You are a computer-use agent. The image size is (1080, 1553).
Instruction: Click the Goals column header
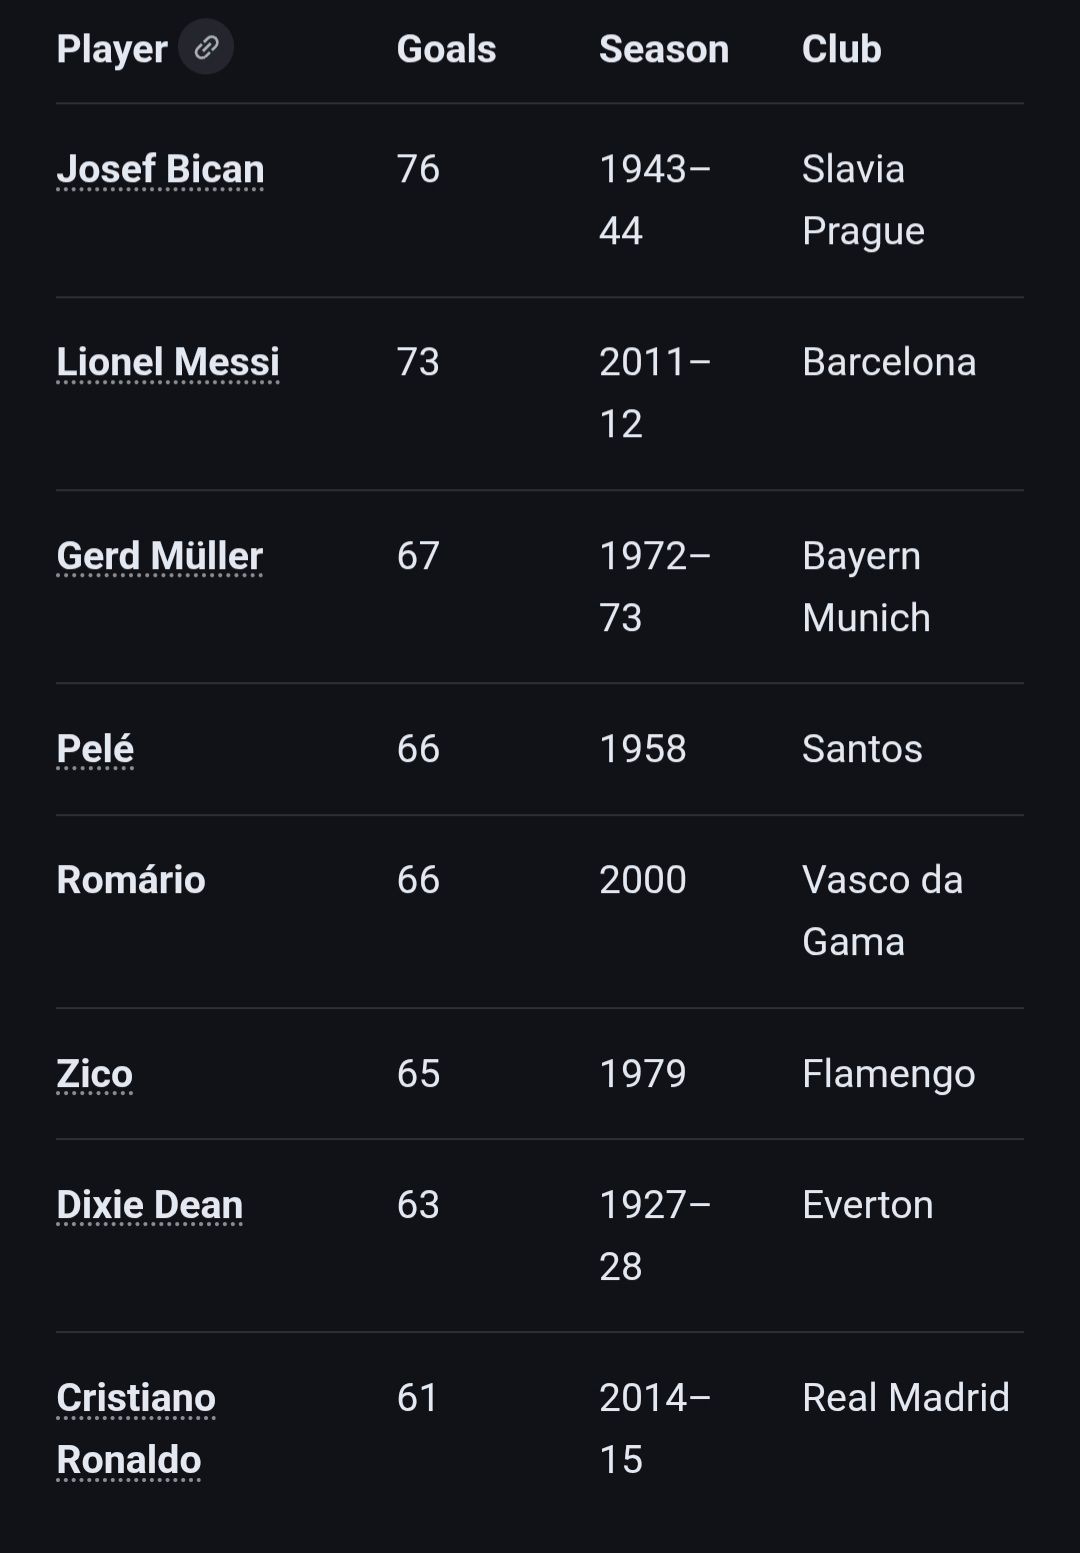(446, 49)
